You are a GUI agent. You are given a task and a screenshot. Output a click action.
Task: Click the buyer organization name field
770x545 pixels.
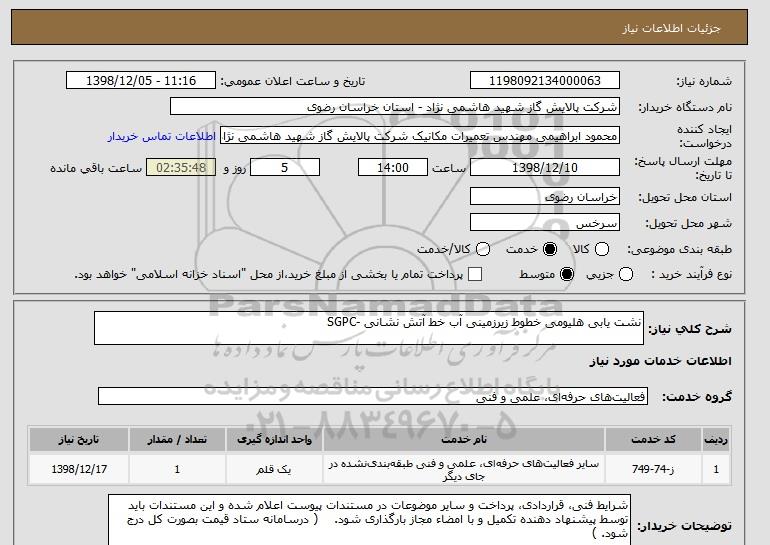(395, 107)
